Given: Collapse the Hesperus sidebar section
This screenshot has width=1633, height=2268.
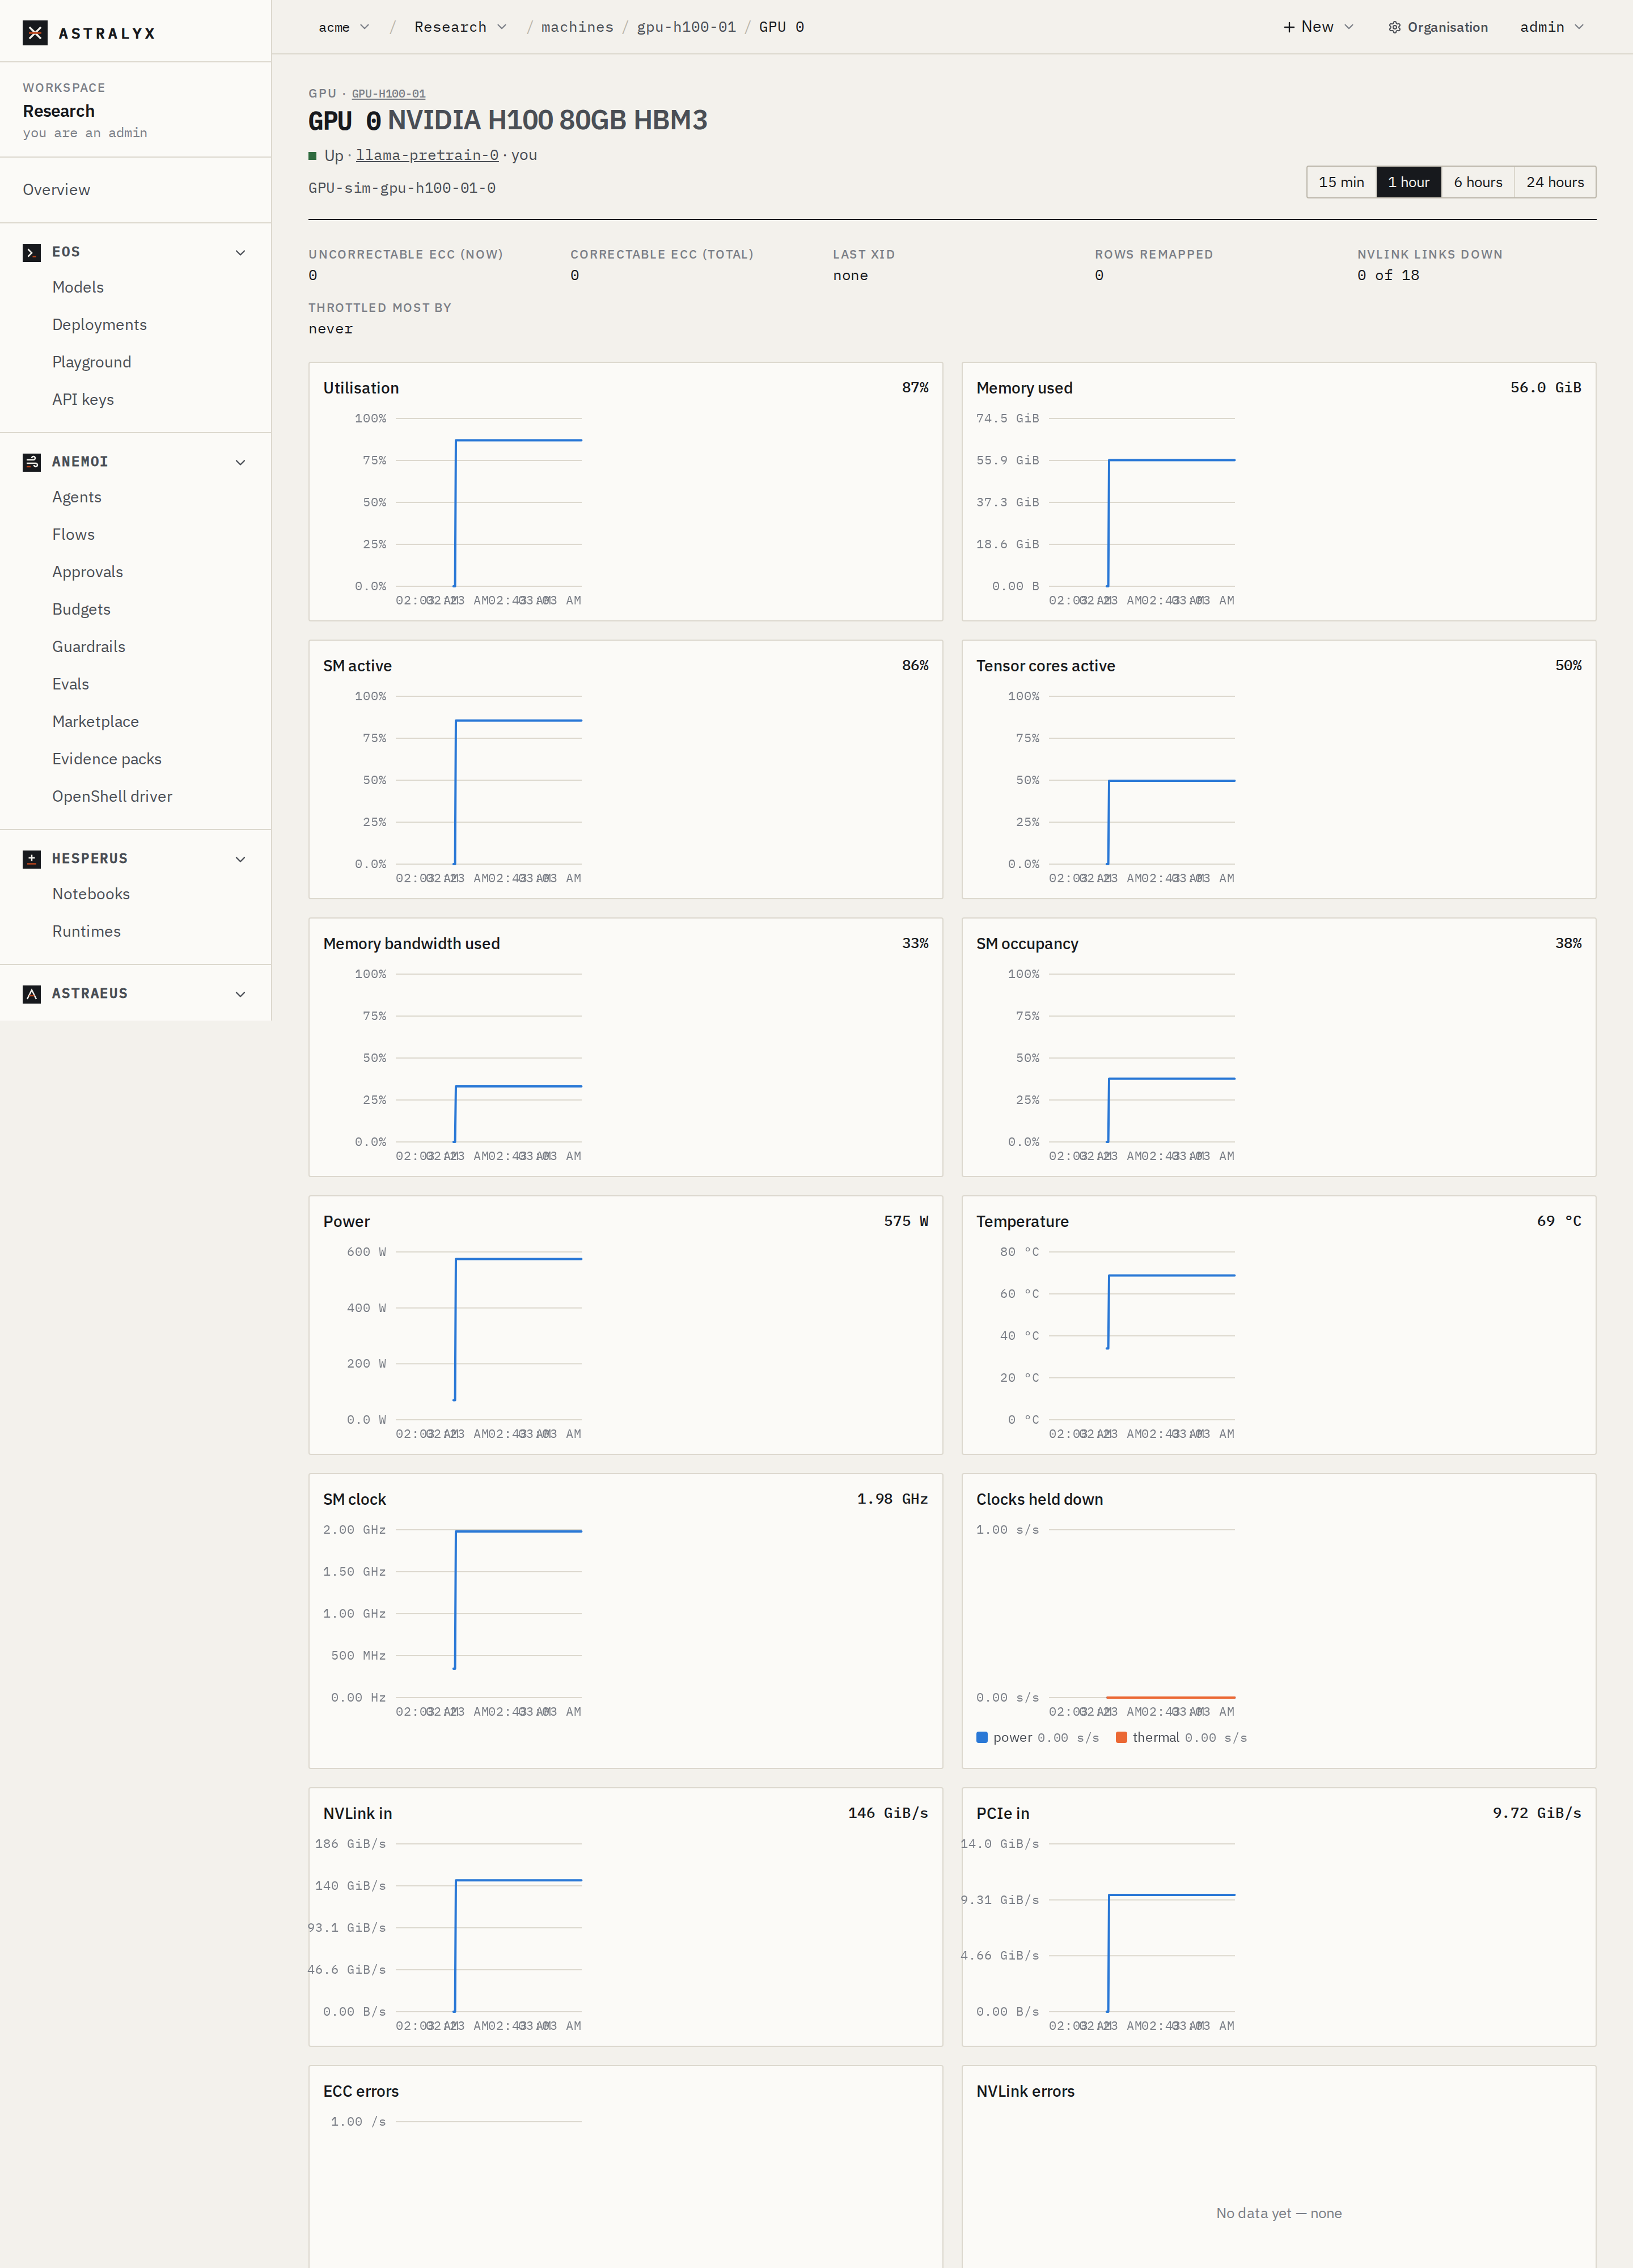Looking at the screenshot, I should point(240,859).
